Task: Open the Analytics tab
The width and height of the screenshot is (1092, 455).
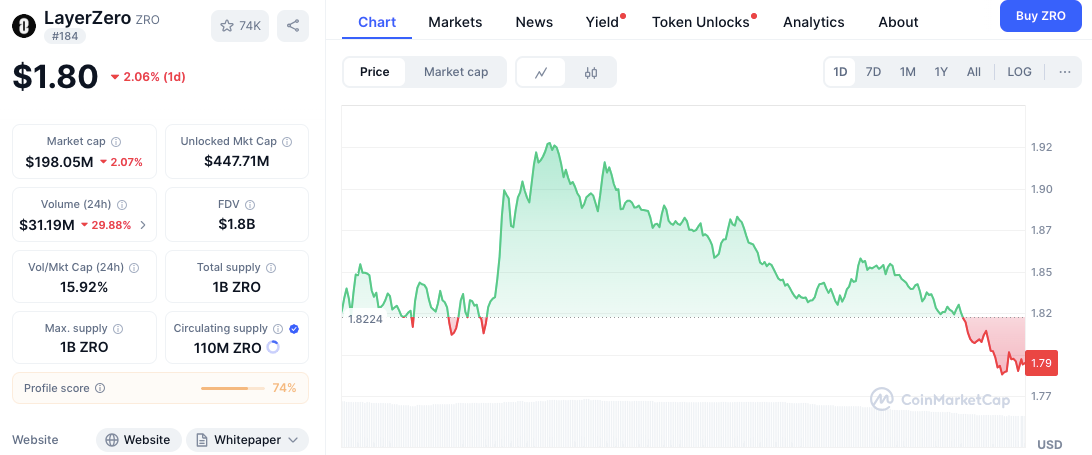Action: tap(813, 22)
